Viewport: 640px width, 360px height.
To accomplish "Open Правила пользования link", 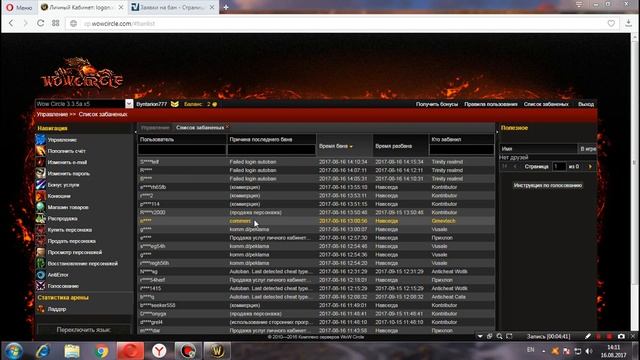I will click(x=491, y=104).
